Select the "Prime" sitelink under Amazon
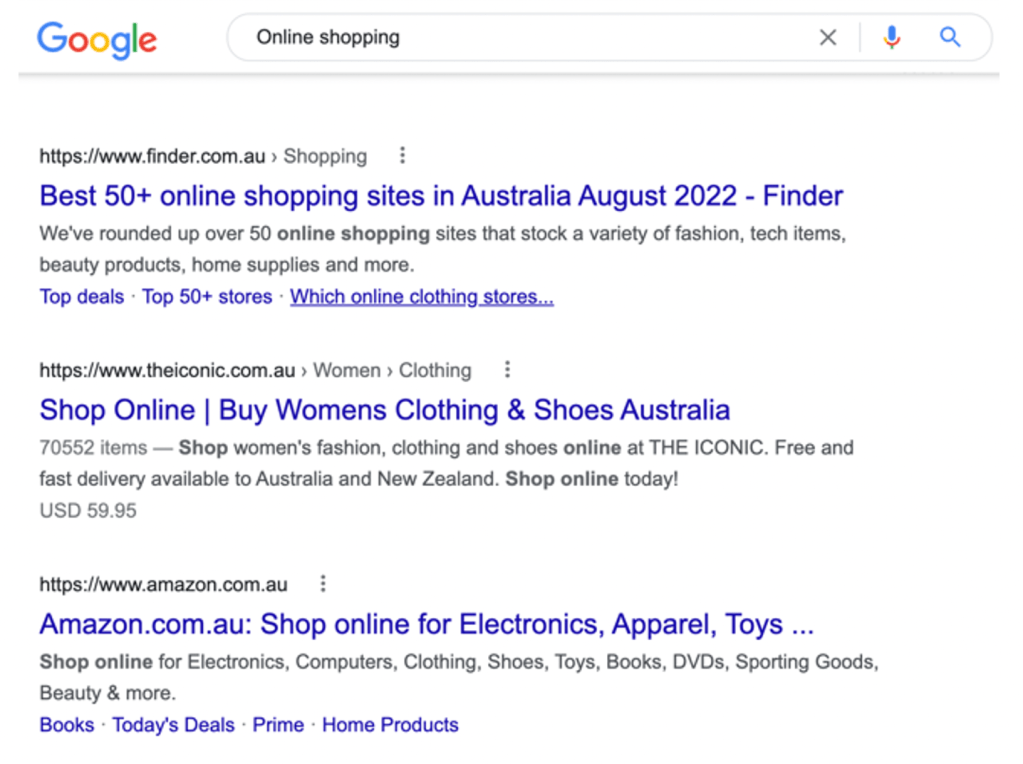 [278, 725]
